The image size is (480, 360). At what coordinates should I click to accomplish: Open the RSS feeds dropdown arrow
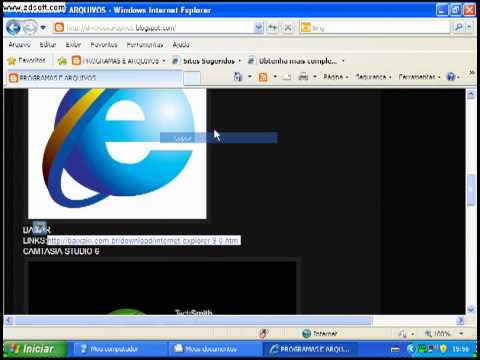coord(275,77)
